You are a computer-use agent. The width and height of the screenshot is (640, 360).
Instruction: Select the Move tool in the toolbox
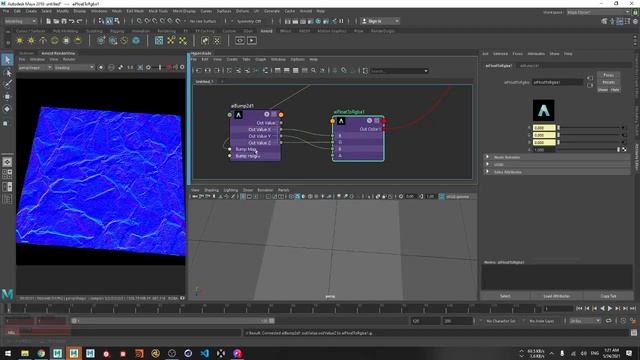point(7,97)
